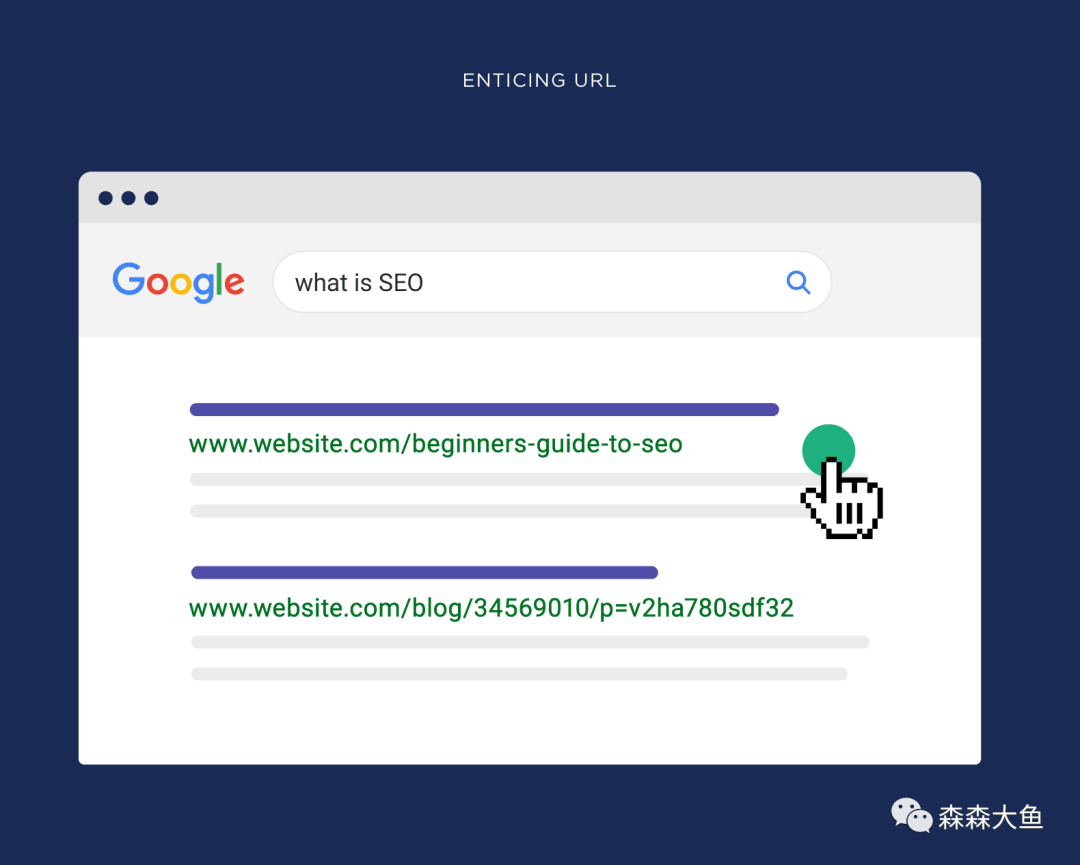Screen dimensions: 1080x865
Task: Click the 'what is SEO' search field
Action: (552, 282)
